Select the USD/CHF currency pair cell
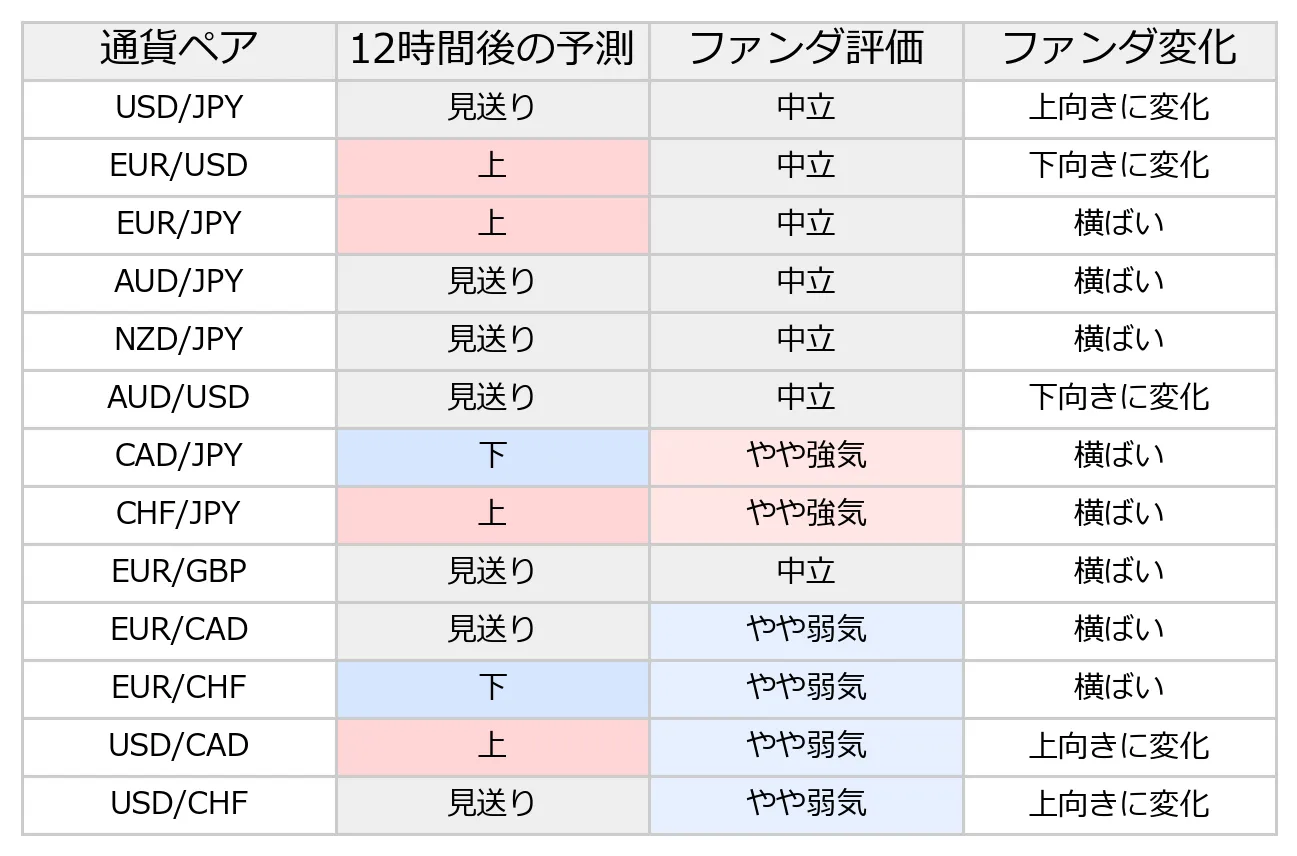This screenshot has height=856, width=1297. coord(179,803)
